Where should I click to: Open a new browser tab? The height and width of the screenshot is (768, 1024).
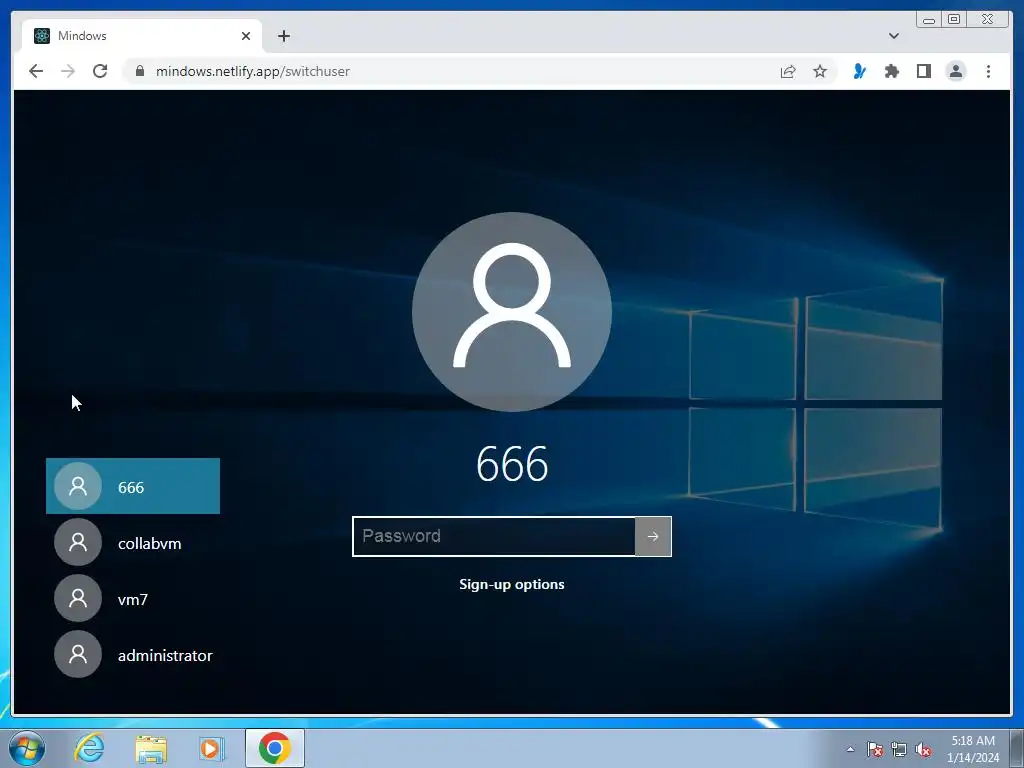pos(283,36)
